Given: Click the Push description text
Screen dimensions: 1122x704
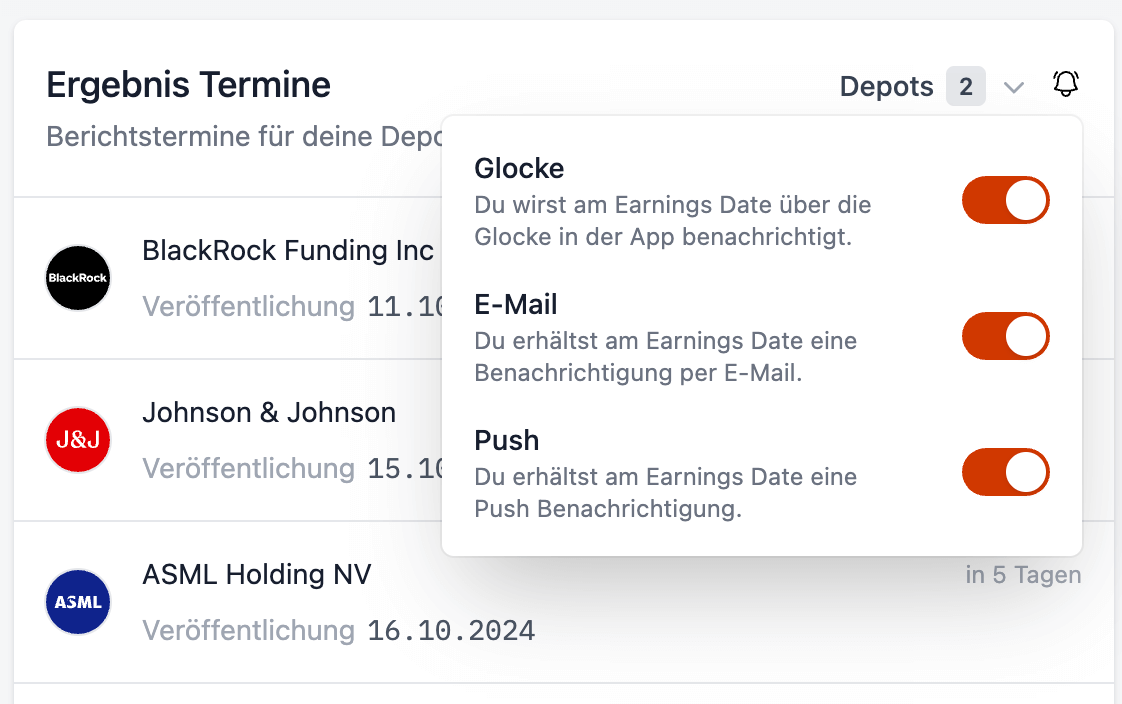Looking at the screenshot, I should pos(665,489).
